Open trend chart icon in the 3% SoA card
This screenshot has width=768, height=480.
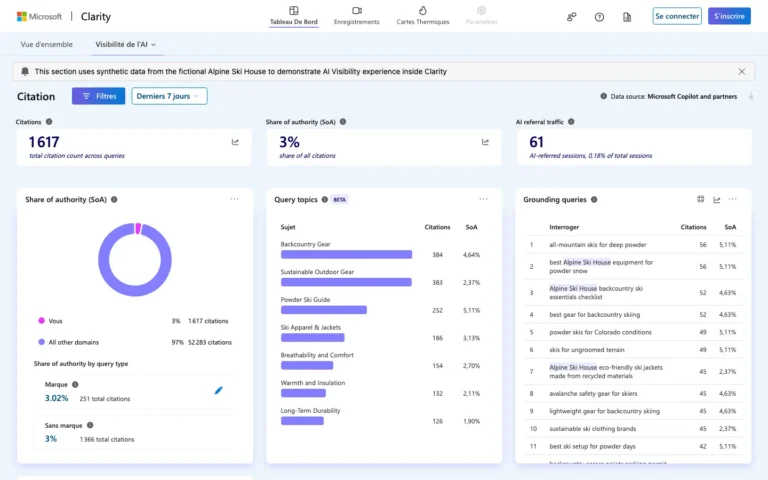(485, 142)
